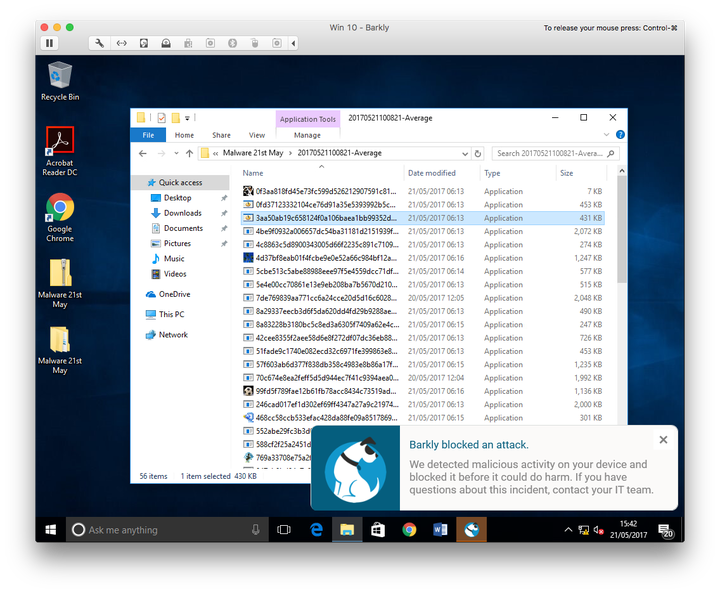
Task: Select file starting 99fd5f789fae12b61
Action: click(422, 391)
